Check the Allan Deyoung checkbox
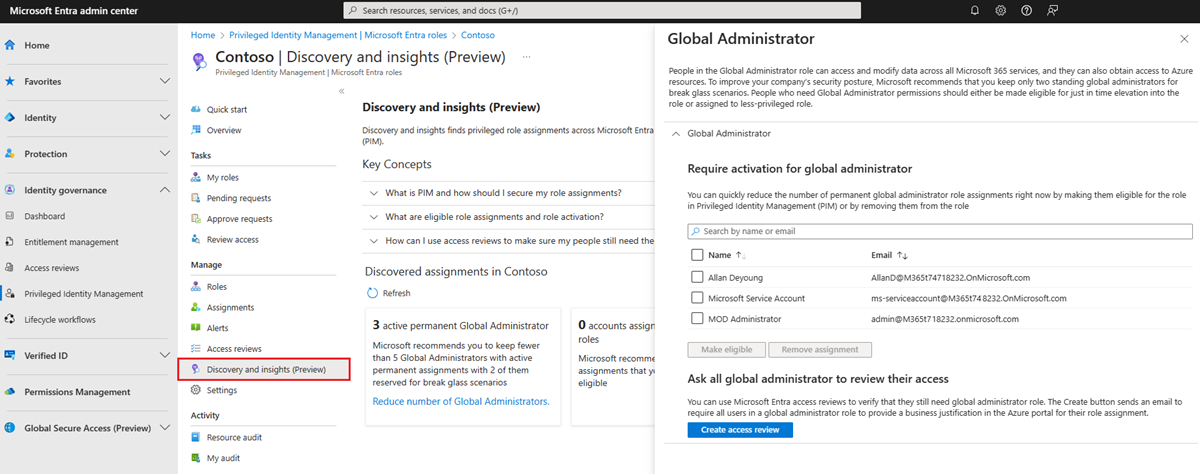The width and height of the screenshot is (1200, 474). click(697, 277)
